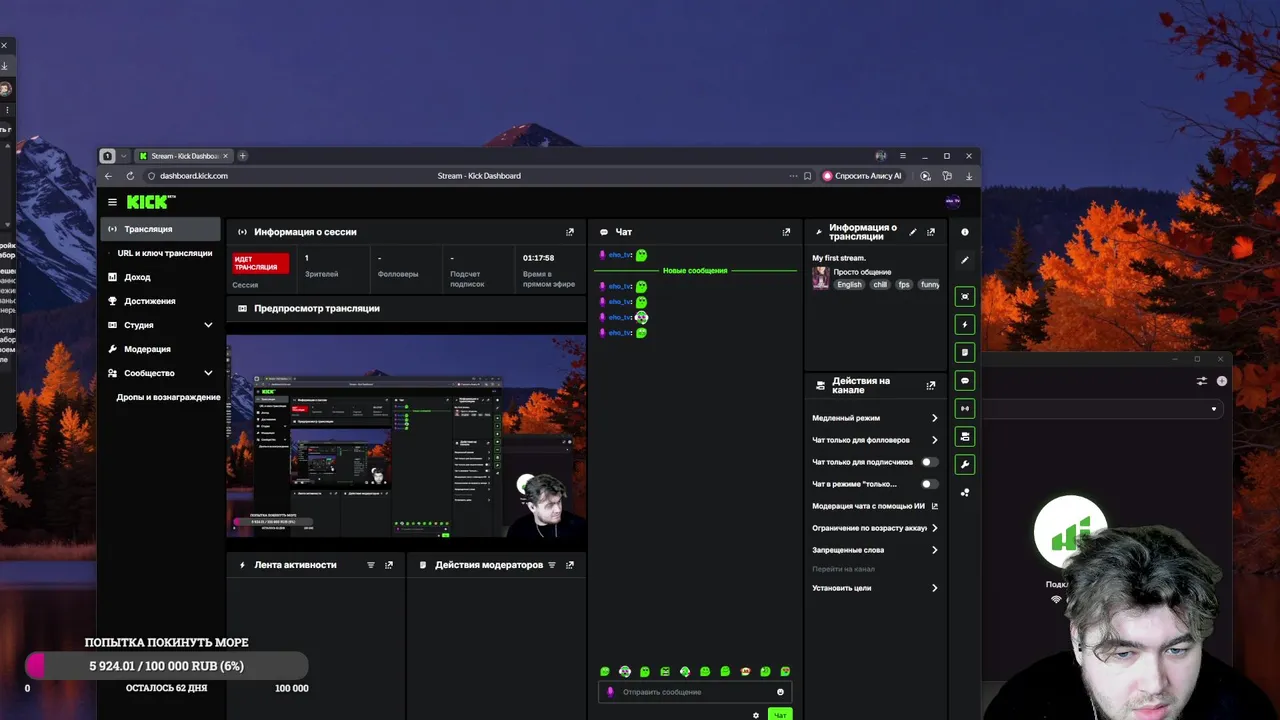Open Модерация in sidebar

tap(160, 349)
